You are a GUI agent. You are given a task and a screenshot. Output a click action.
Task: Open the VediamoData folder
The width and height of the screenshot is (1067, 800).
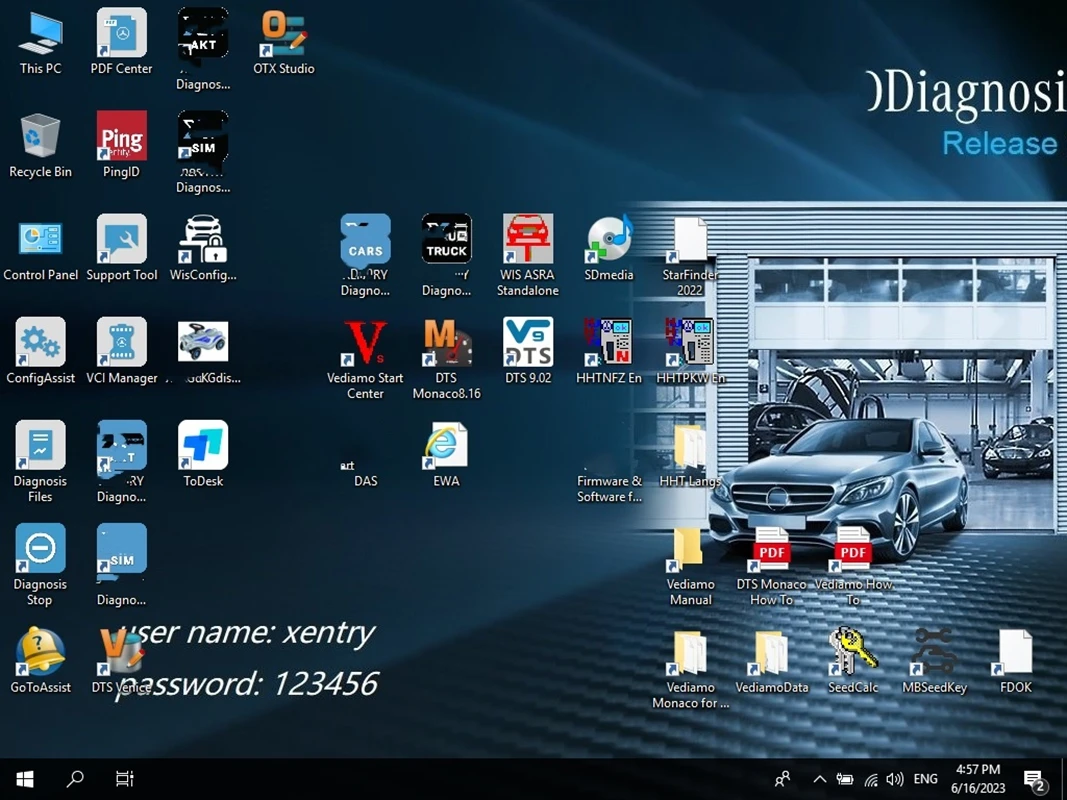point(771,653)
